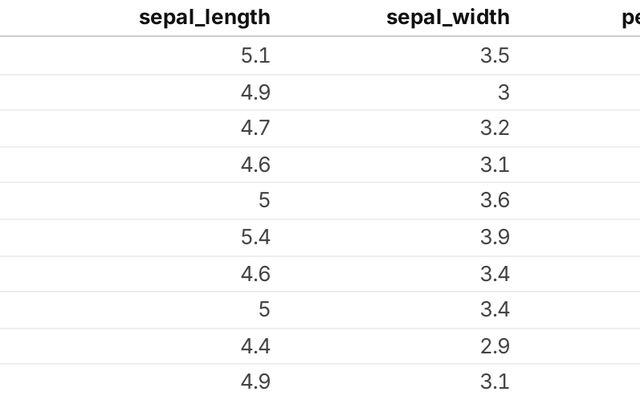Click sepal_length 4.9 in the last row
The height and width of the screenshot is (400, 640).
pos(256,381)
